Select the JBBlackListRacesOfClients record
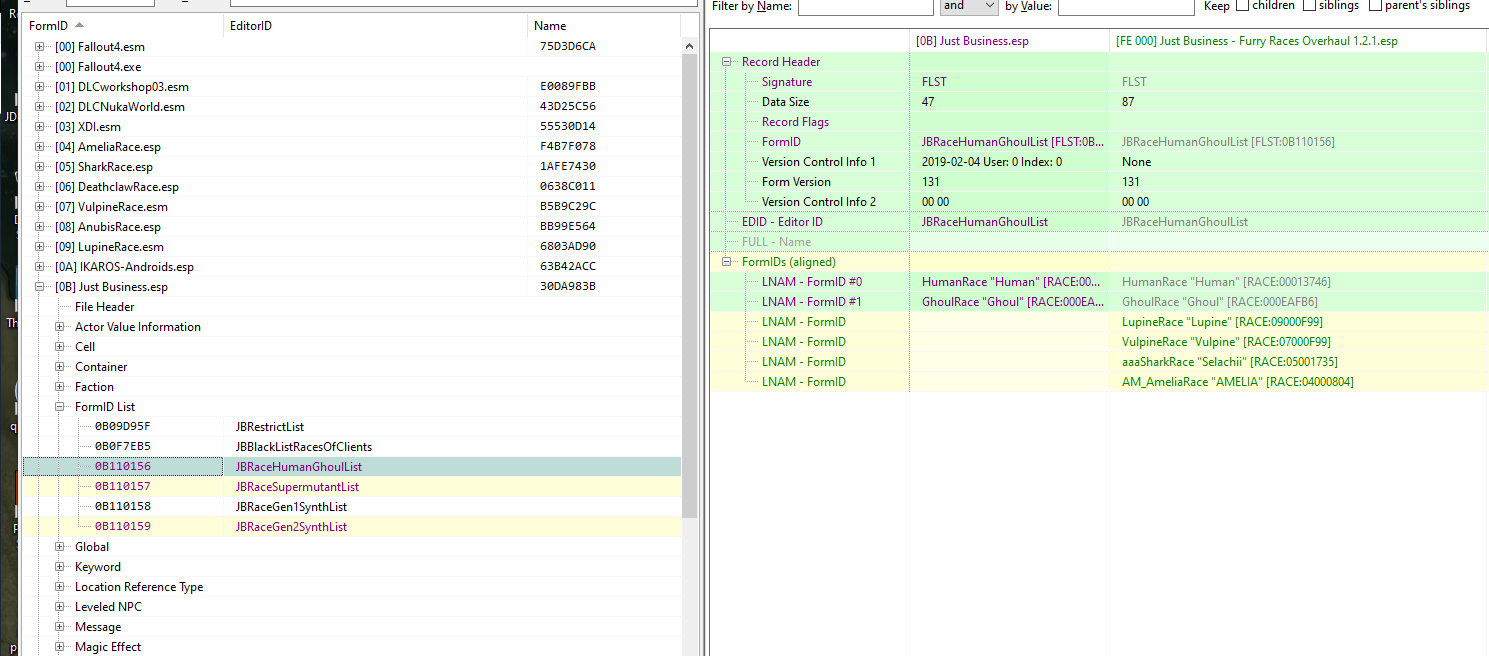This screenshot has width=1489, height=656. point(303,447)
